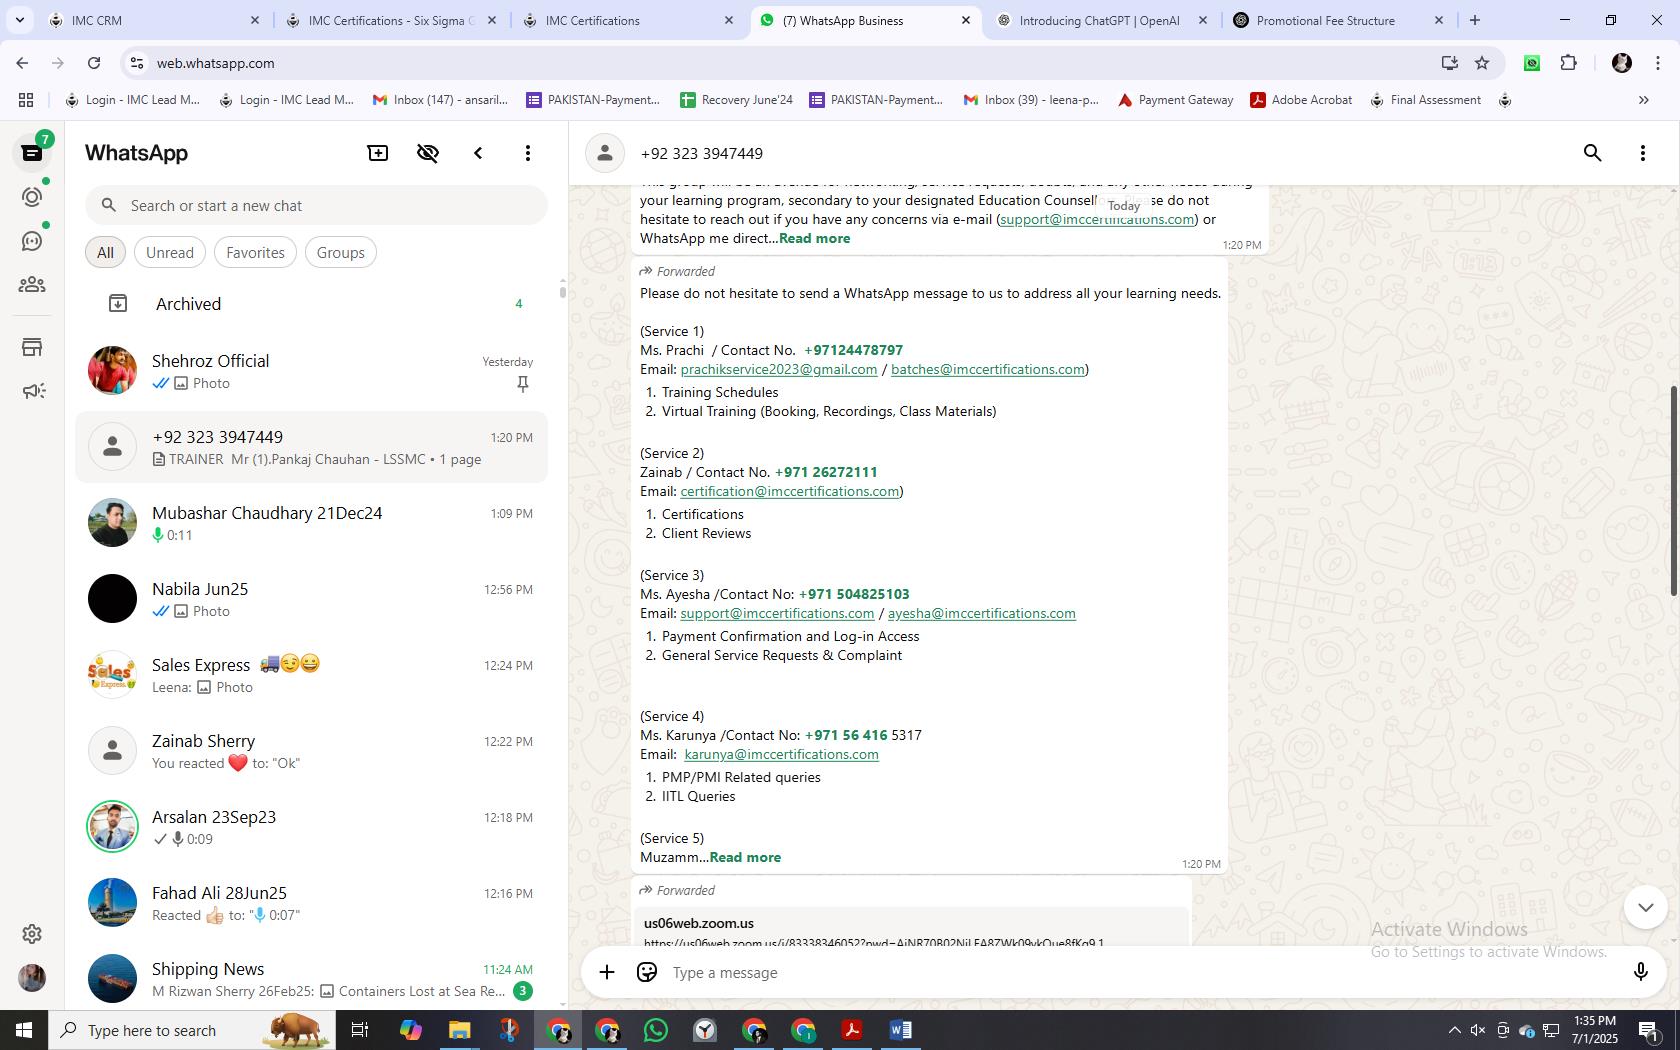
Task: Open the Advertise megaphone icon in sidebar
Action: click(x=32, y=391)
